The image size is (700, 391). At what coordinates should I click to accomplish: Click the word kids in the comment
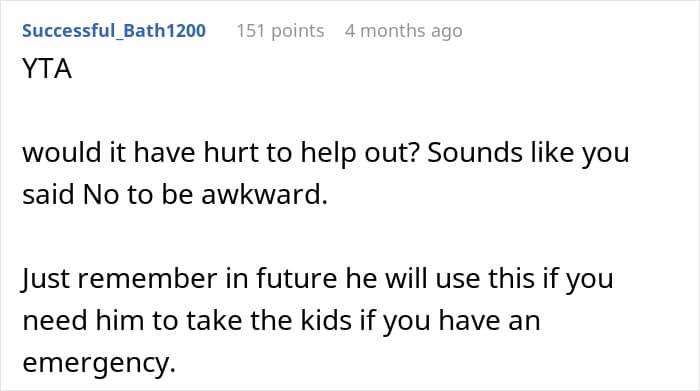(x=326, y=320)
